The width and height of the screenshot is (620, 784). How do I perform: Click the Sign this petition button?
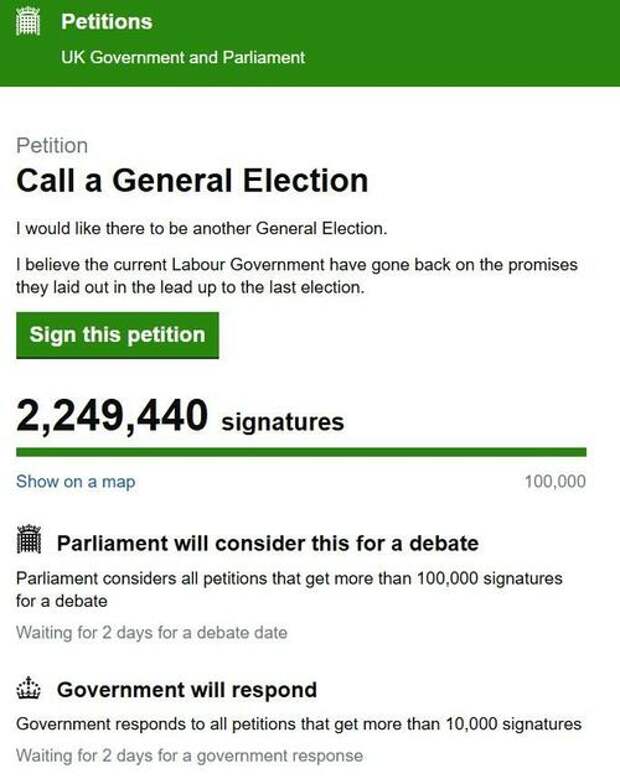(x=118, y=335)
